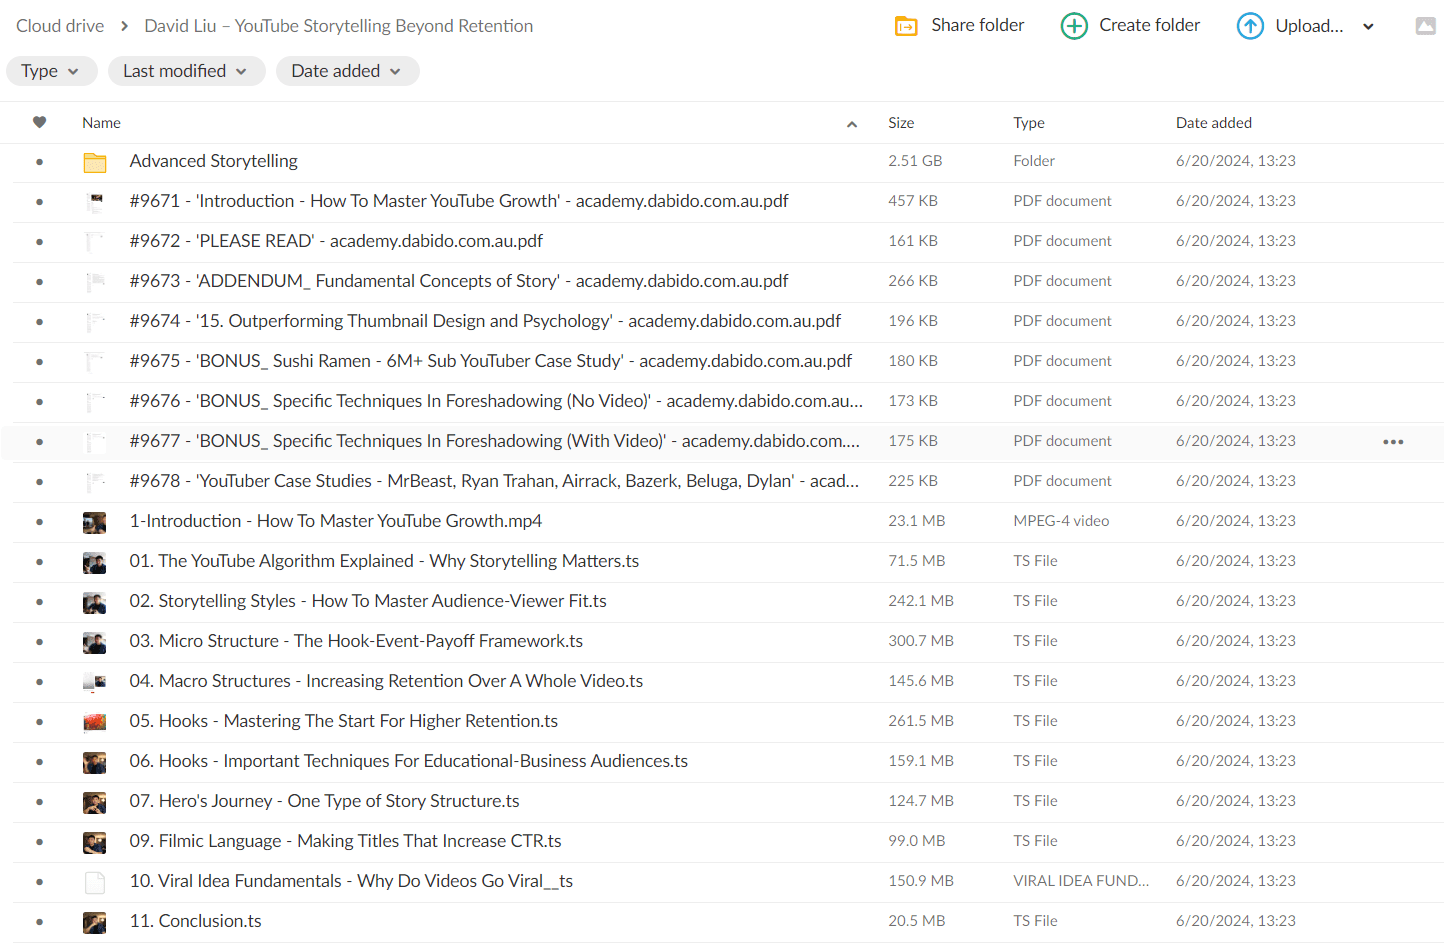Open the Advanced Storytelling folder icon

click(x=95, y=162)
